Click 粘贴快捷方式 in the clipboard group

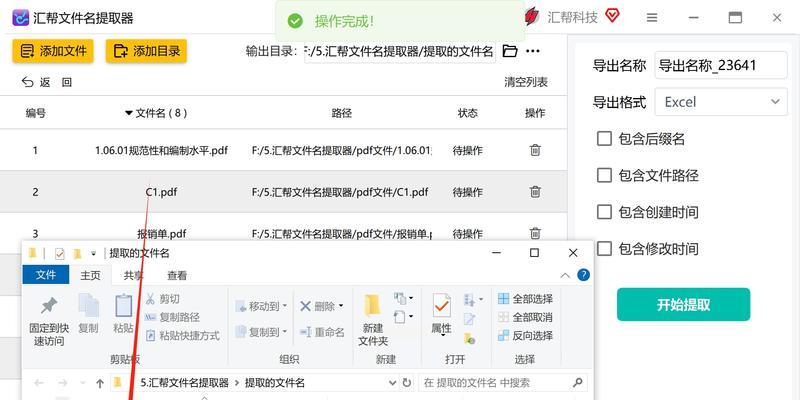[183, 336]
